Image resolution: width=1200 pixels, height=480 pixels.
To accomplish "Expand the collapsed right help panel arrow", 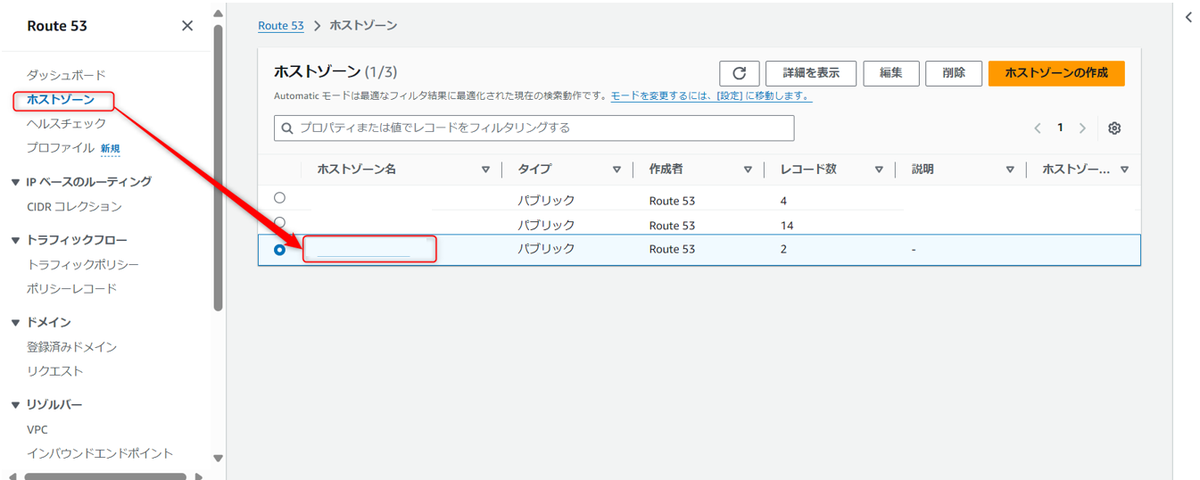I will coord(1188,18).
